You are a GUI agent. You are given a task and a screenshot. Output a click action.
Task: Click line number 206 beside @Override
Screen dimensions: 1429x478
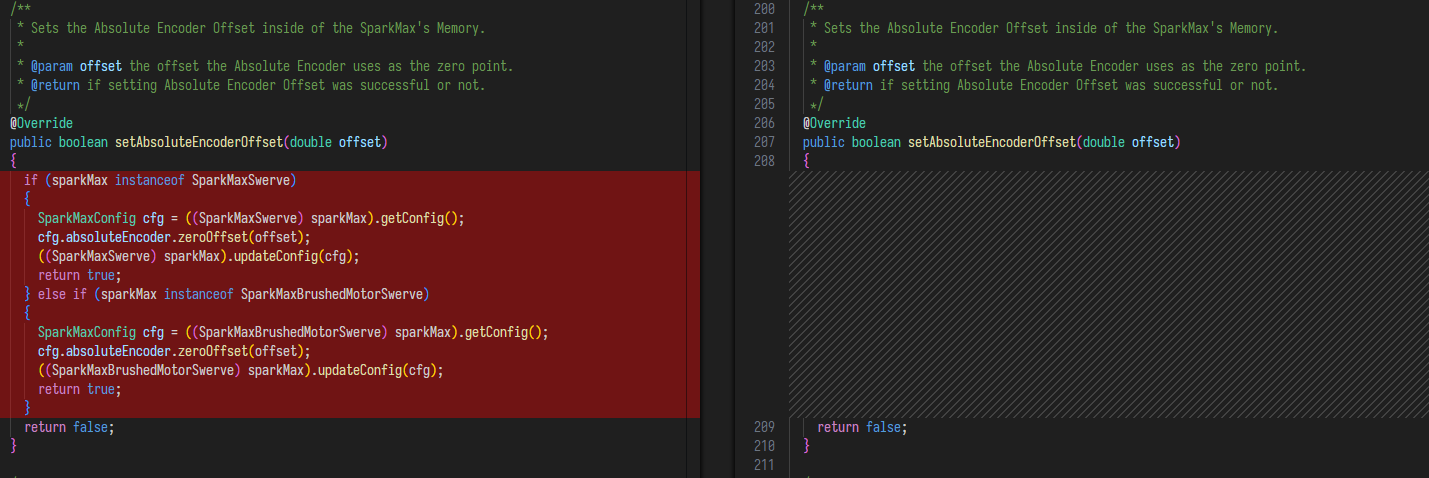point(763,123)
